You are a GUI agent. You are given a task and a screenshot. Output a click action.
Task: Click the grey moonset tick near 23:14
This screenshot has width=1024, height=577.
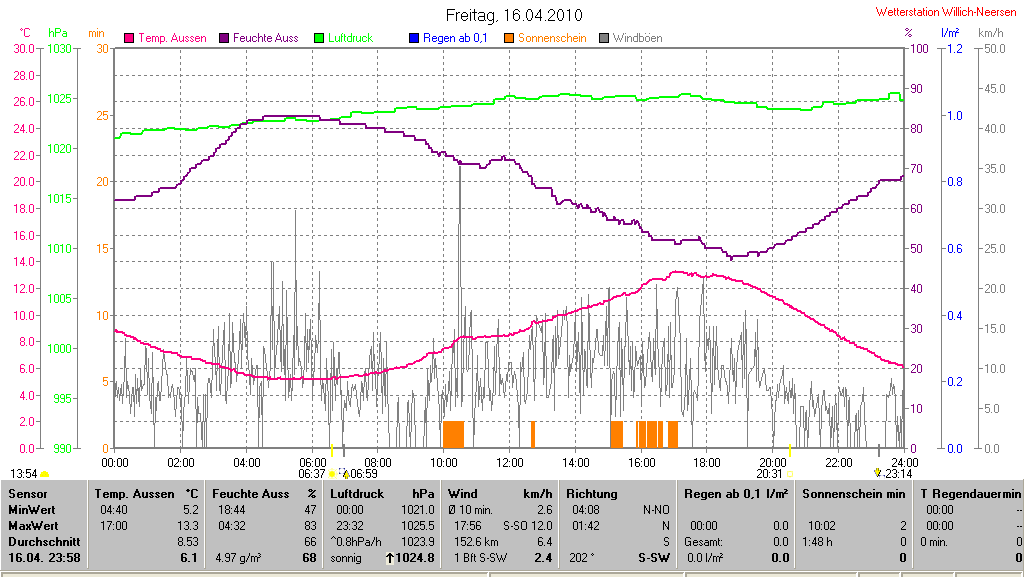point(878,450)
